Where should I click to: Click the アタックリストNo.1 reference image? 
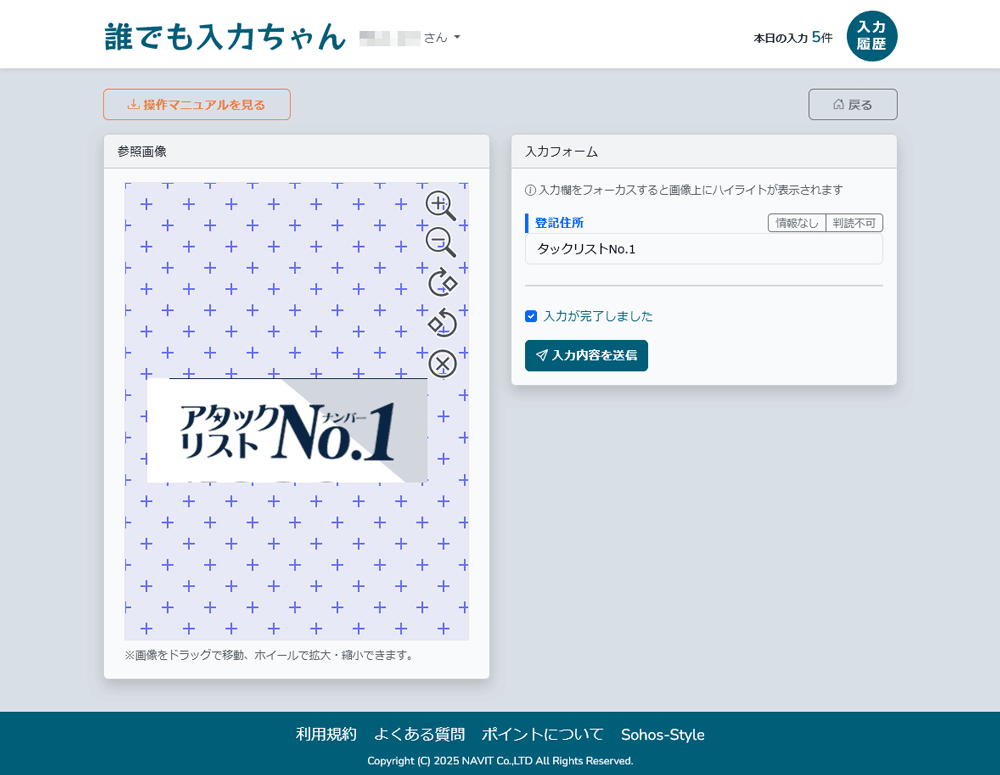[287, 431]
